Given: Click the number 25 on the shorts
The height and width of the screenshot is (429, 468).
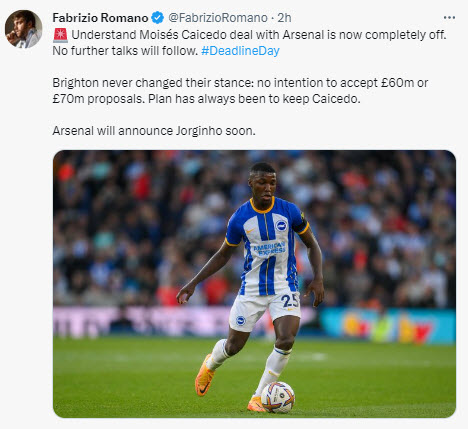Looking at the screenshot, I should [x=290, y=301].
